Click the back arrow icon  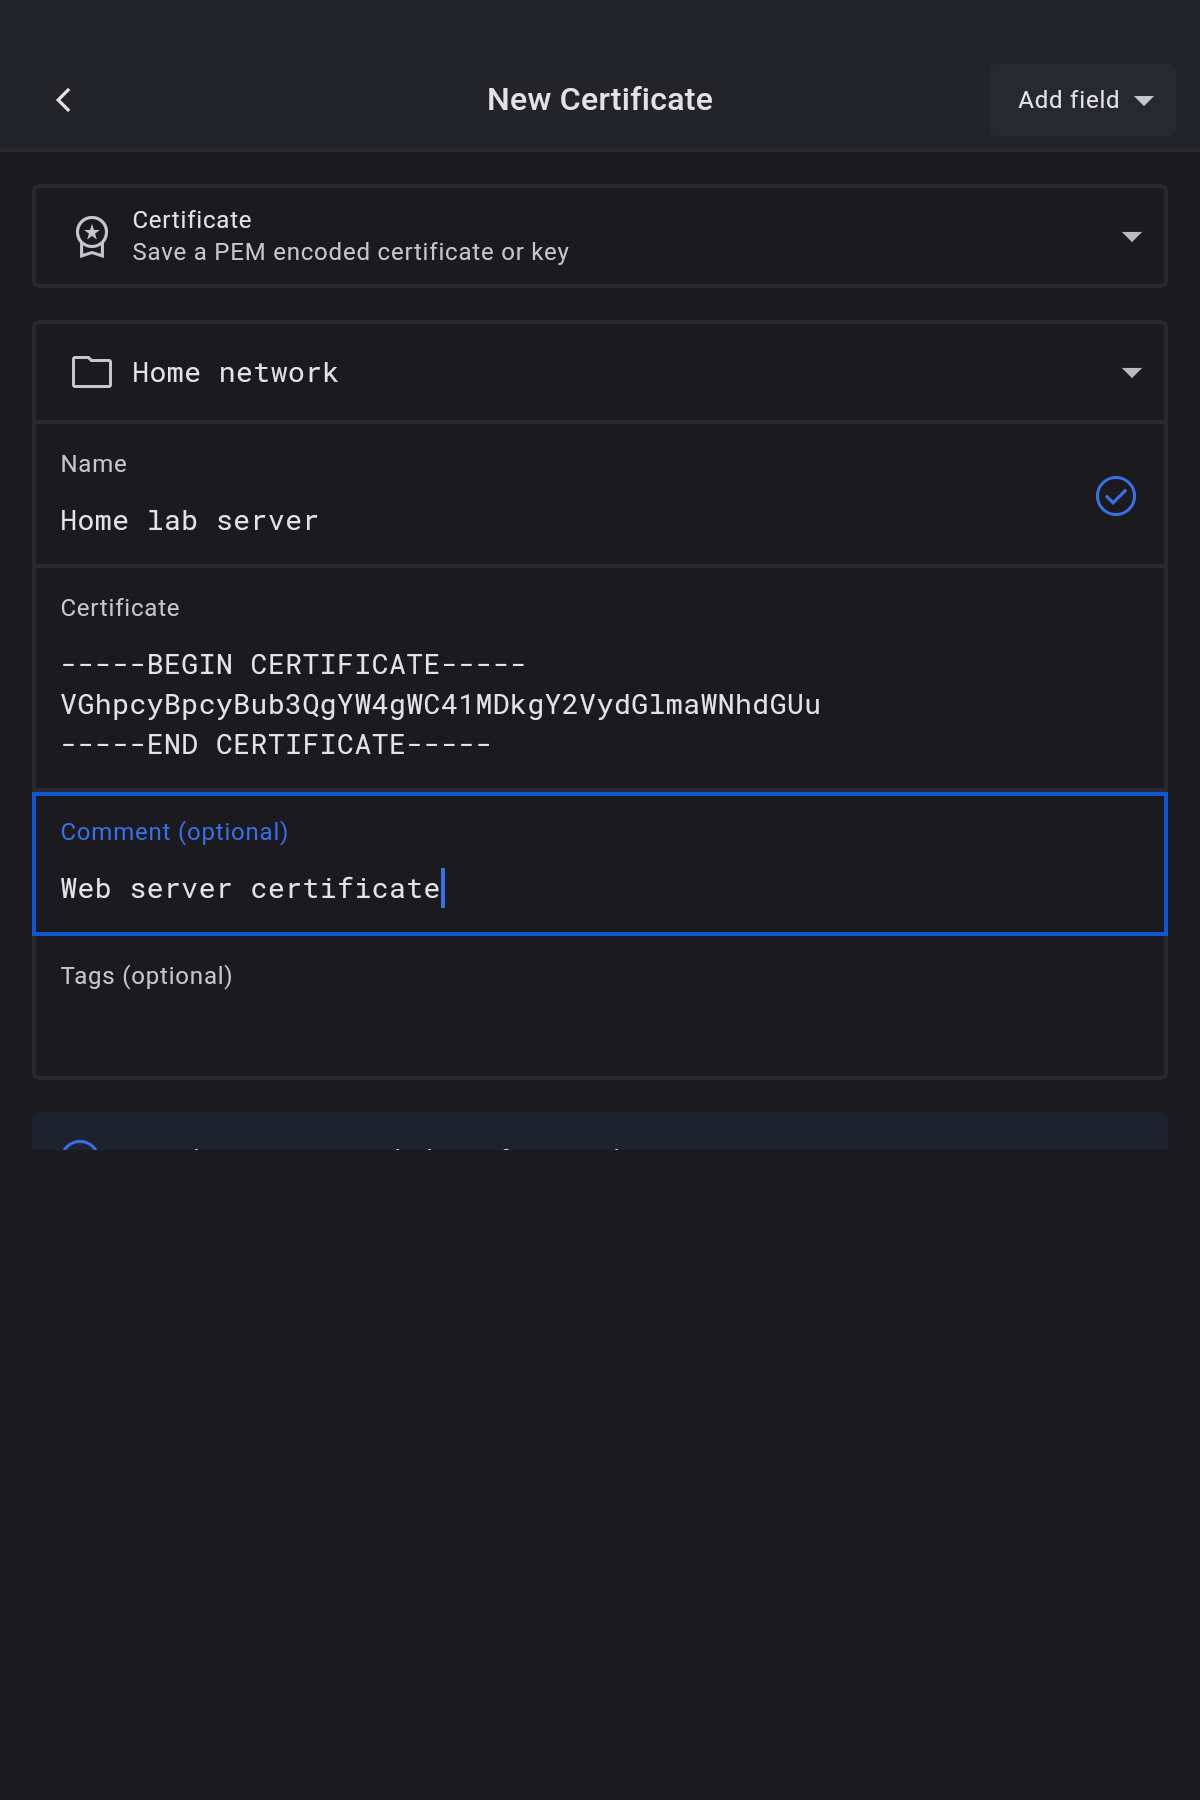(64, 100)
